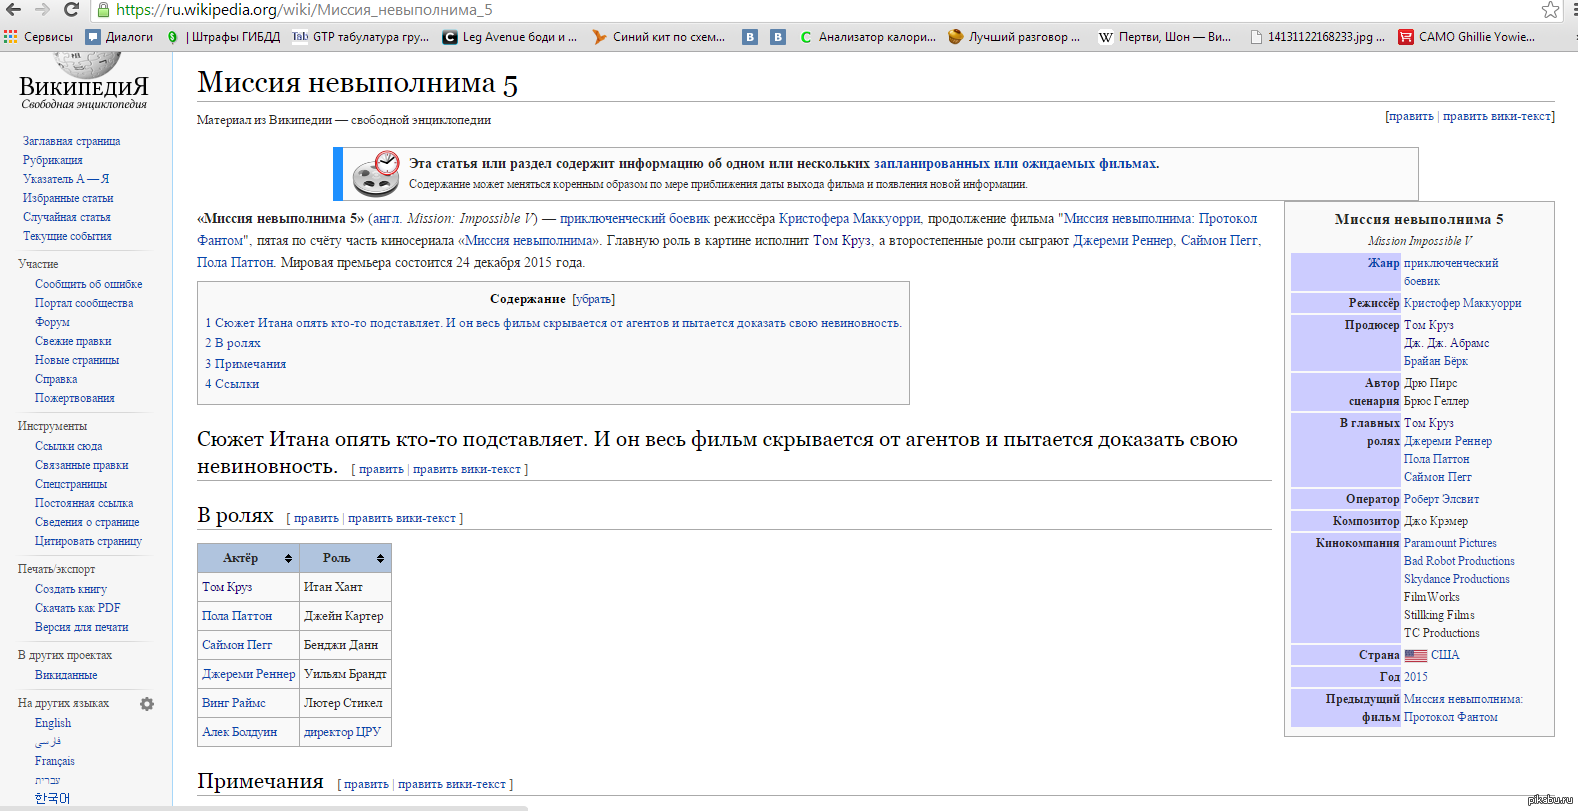Open Саймон Пегг link in cast table
This screenshot has height=811, width=1578.
(237, 645)
